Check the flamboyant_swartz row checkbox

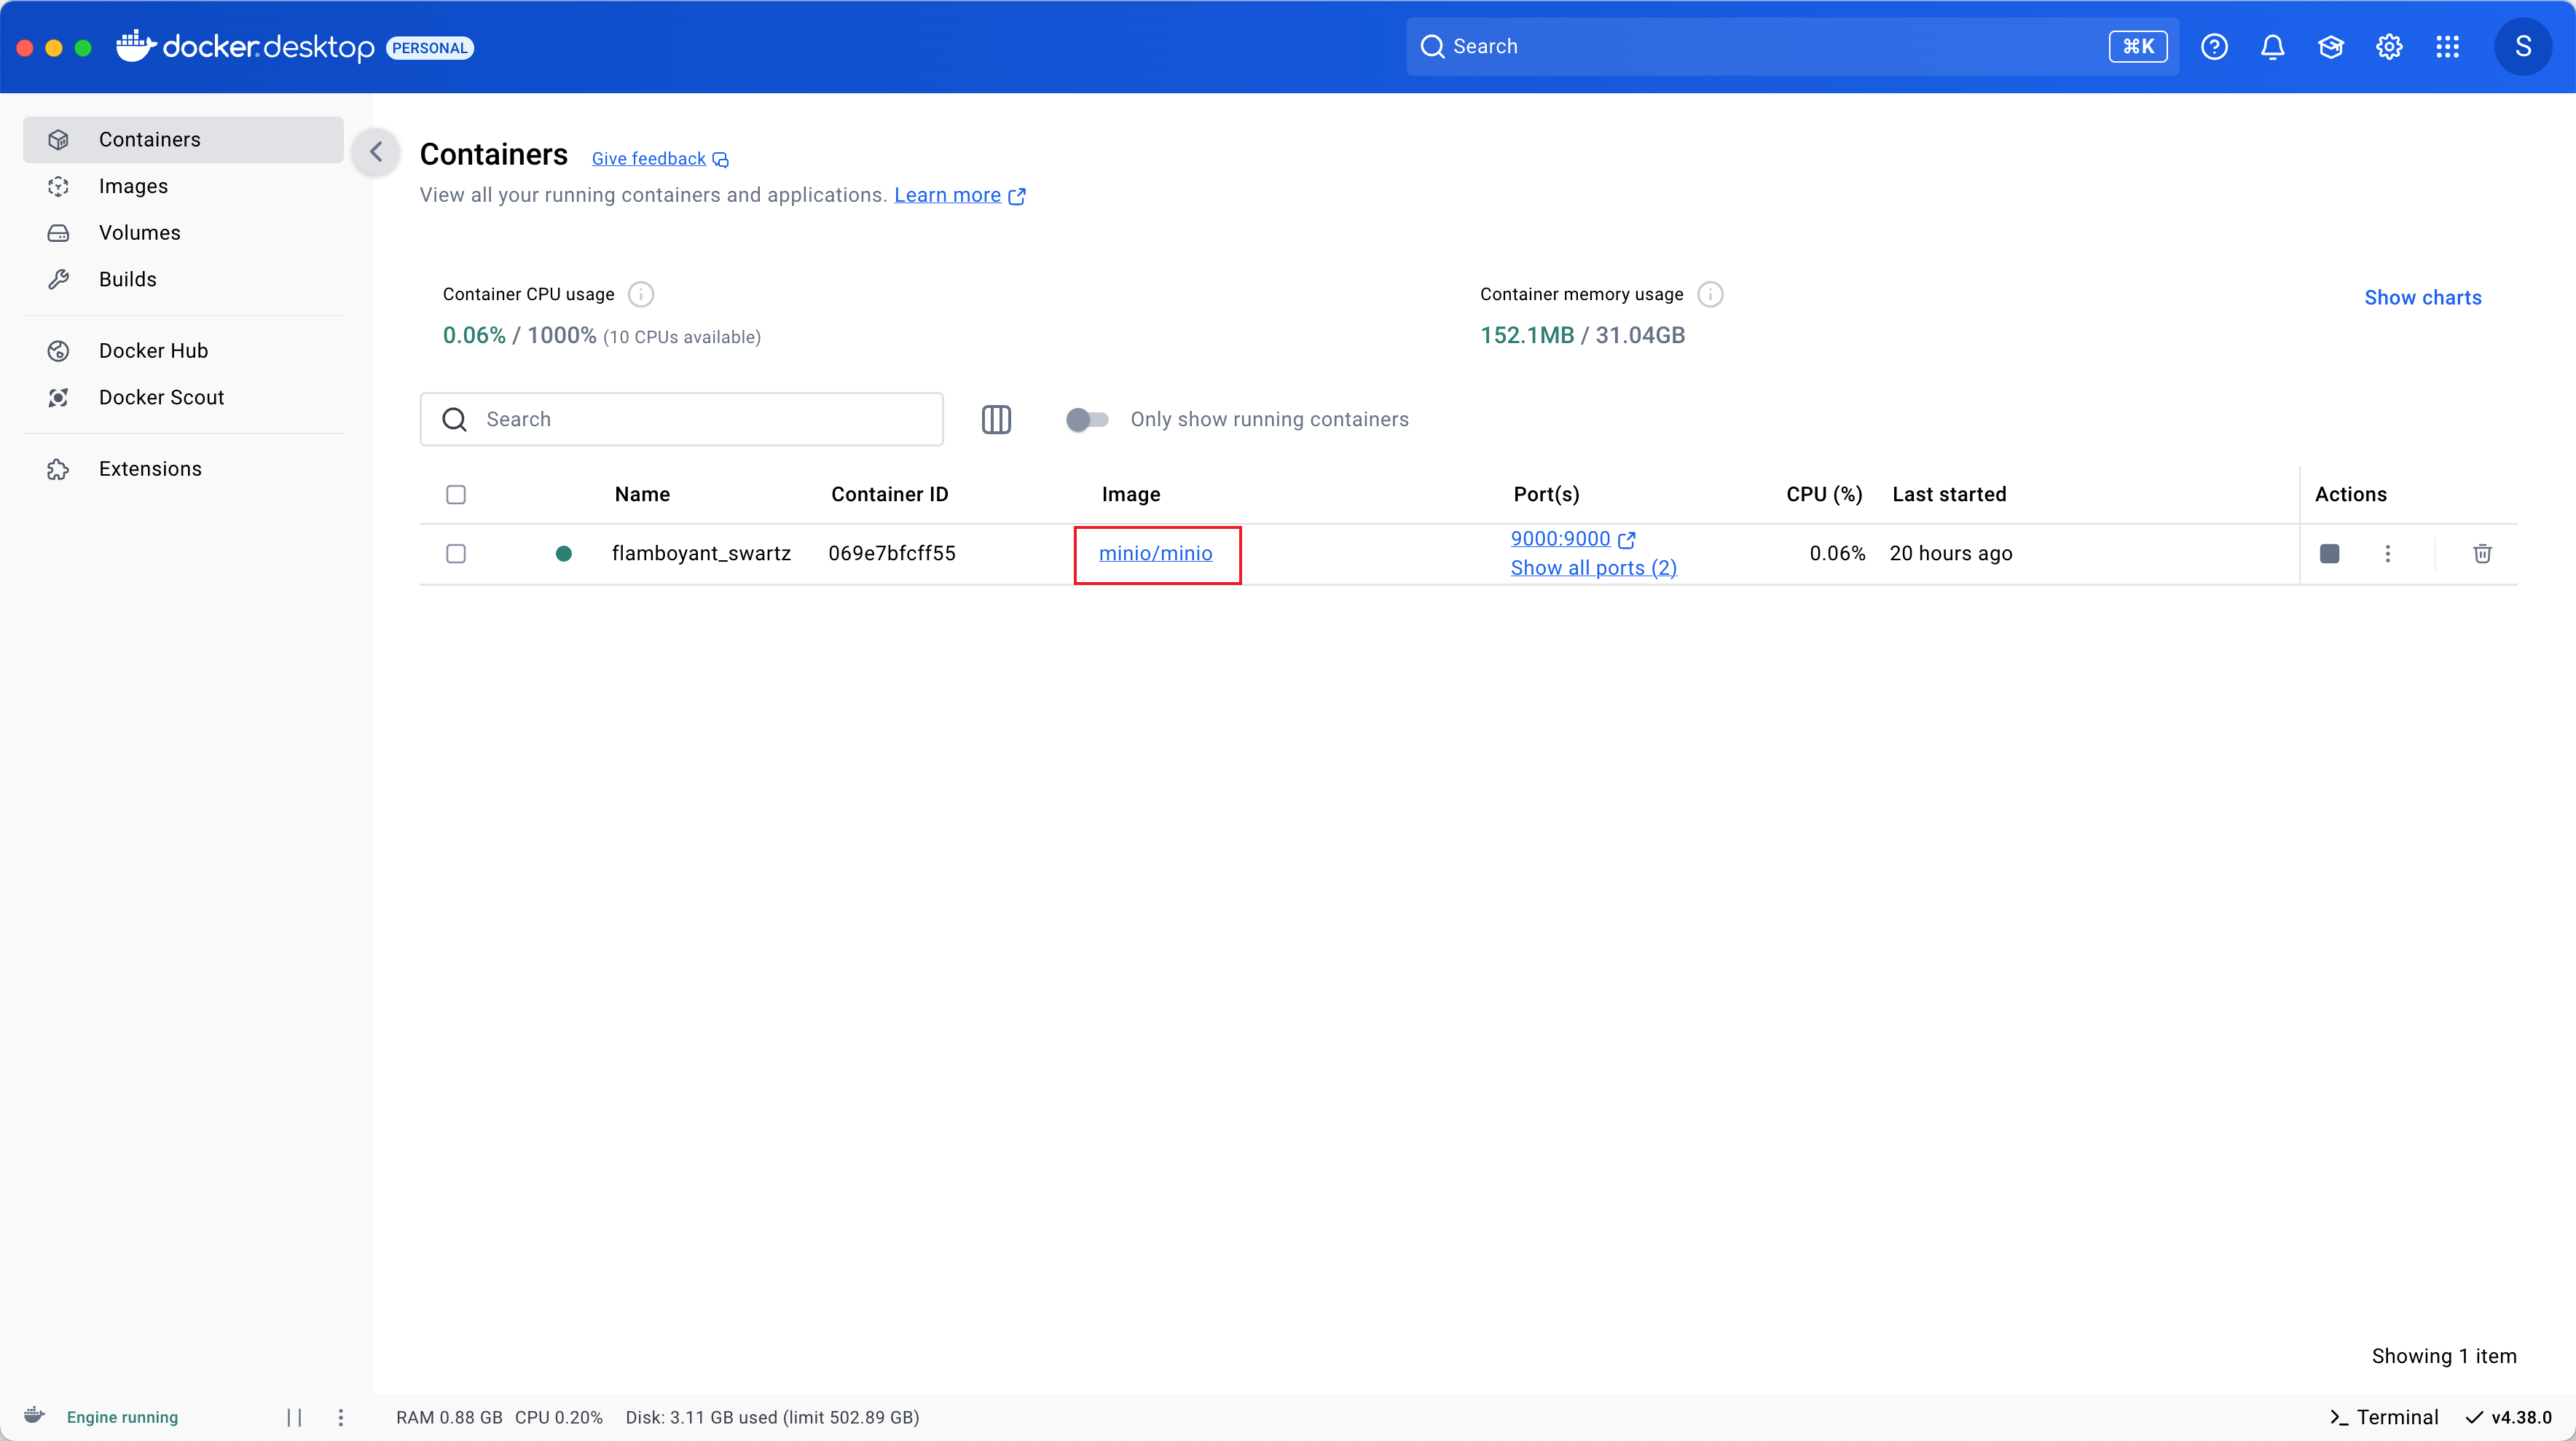click(x=456, y=554)
